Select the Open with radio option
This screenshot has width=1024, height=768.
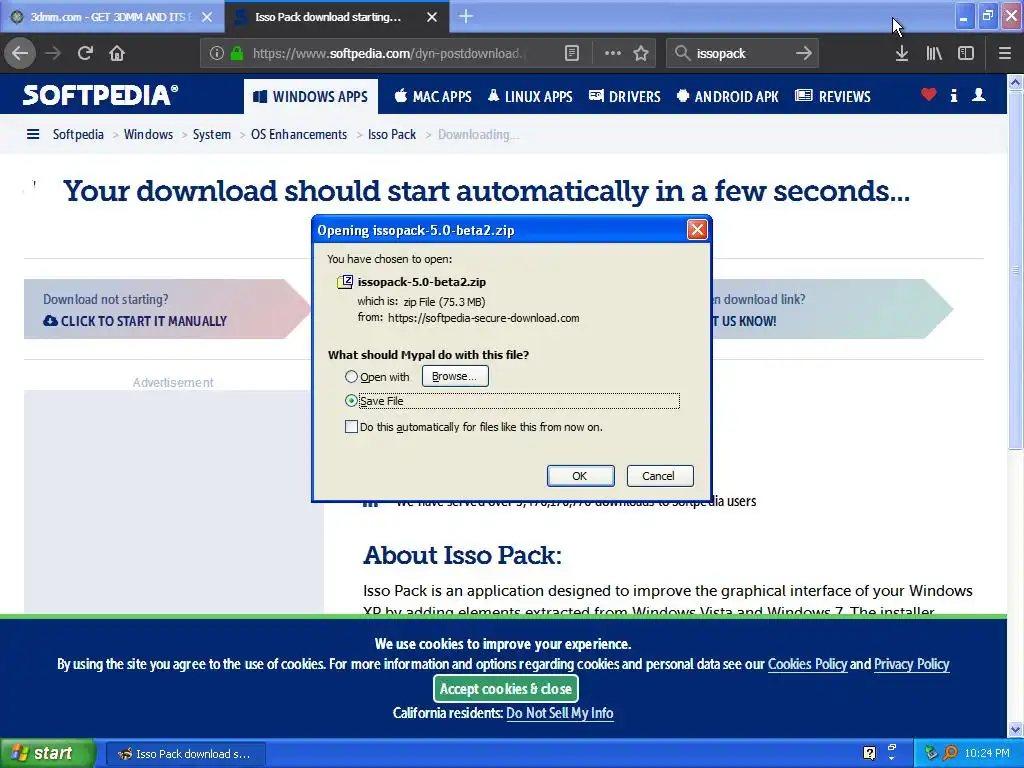pos(351,377)
